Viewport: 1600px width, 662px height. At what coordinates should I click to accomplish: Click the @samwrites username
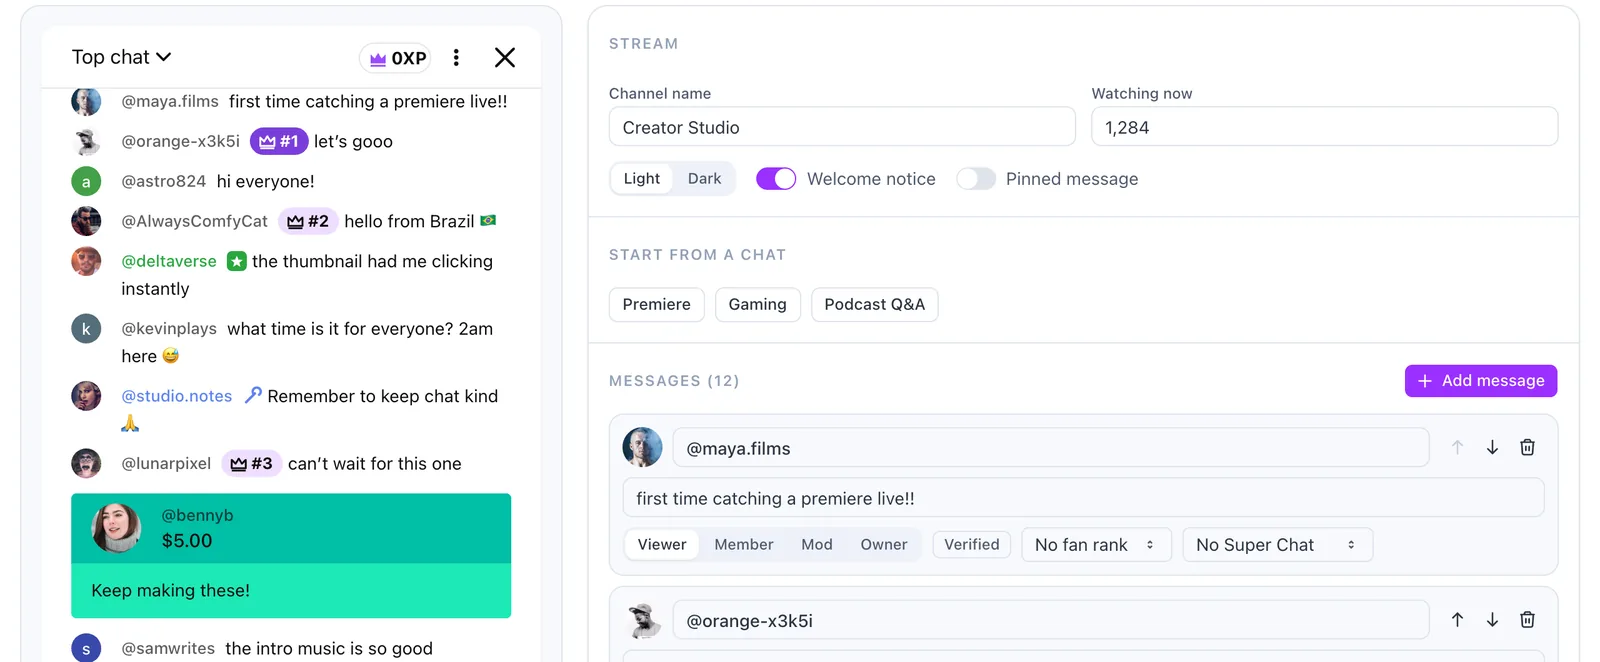[168, 648]
